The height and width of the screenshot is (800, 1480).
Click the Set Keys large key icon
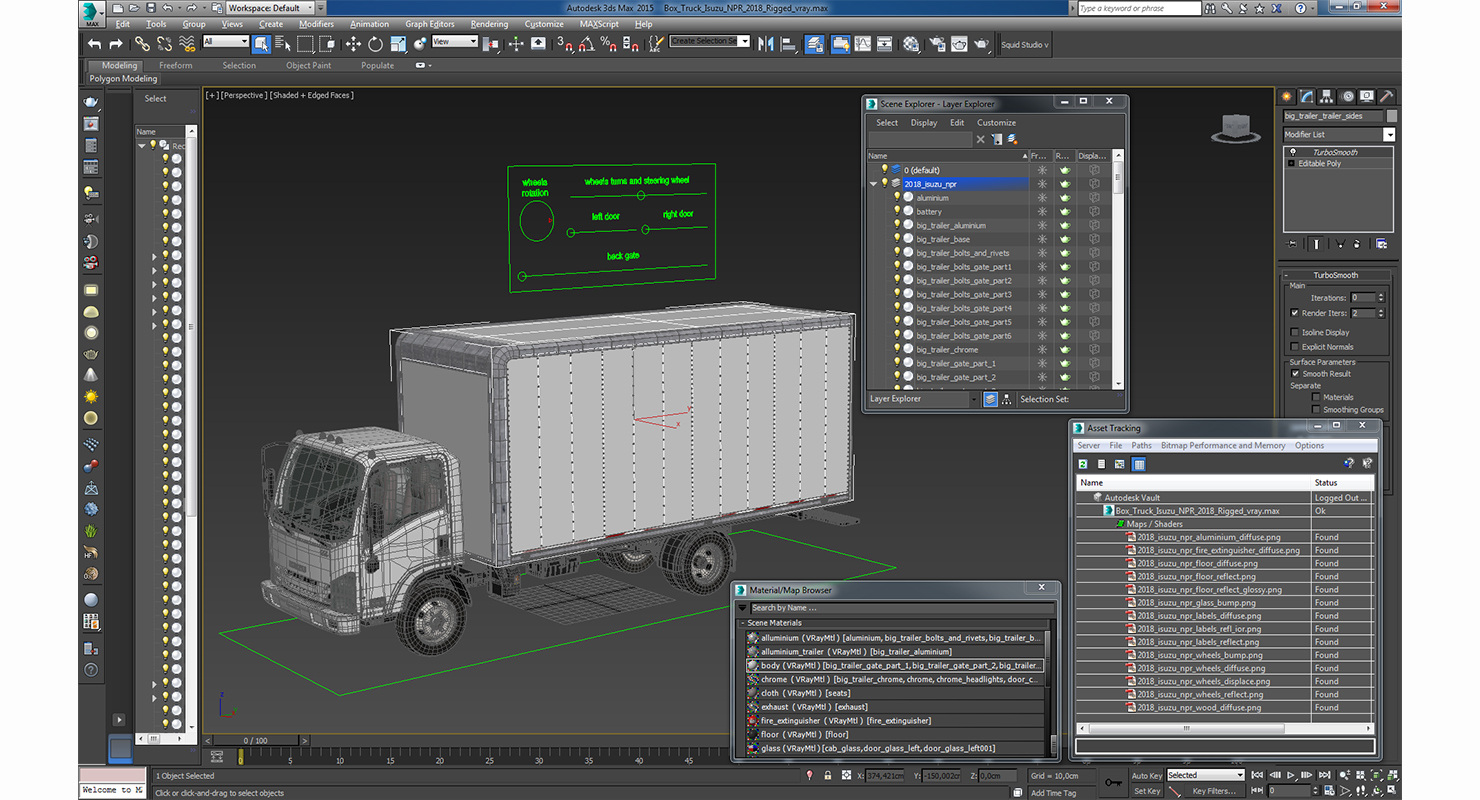coord(1113,782)
